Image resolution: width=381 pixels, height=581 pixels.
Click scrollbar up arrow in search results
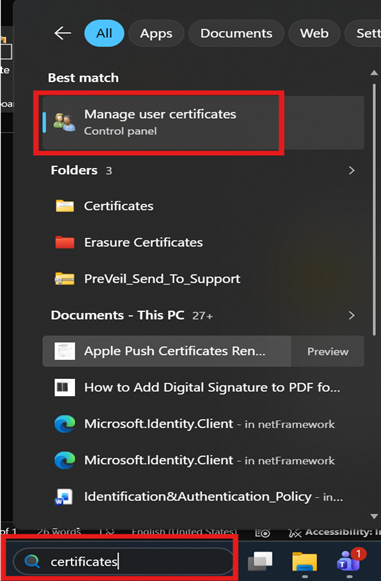tap(374, 73)
